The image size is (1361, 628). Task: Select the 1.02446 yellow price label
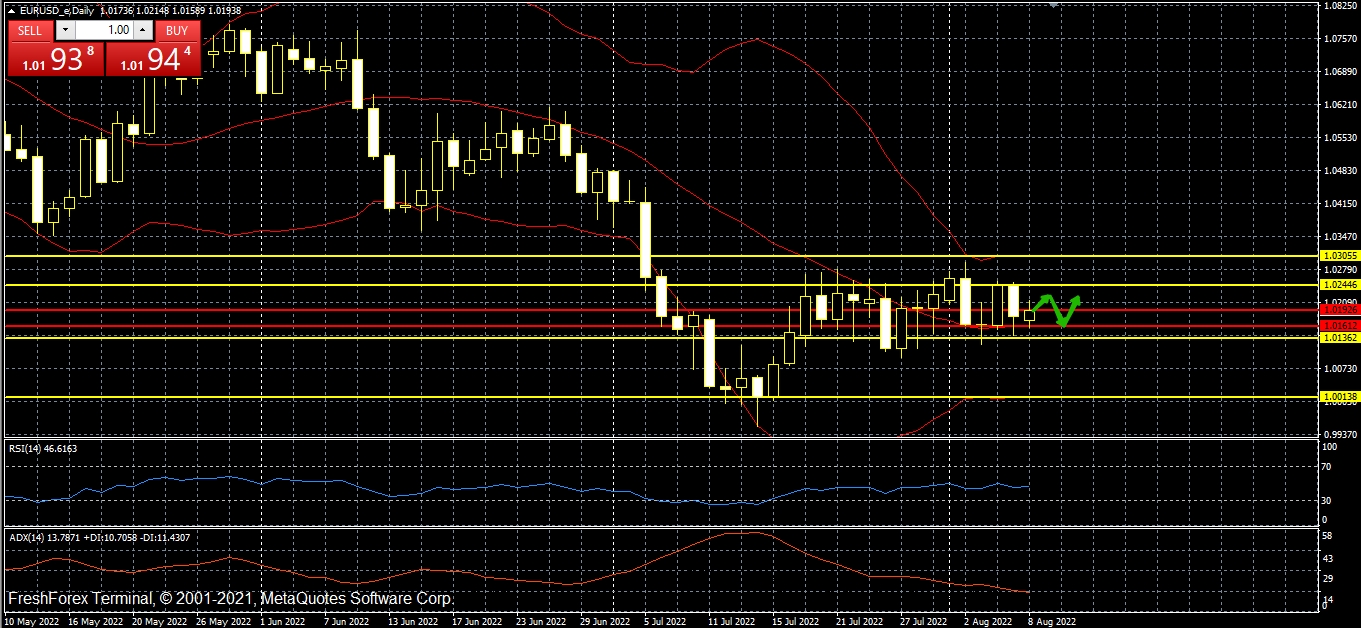coord(1339,285)
